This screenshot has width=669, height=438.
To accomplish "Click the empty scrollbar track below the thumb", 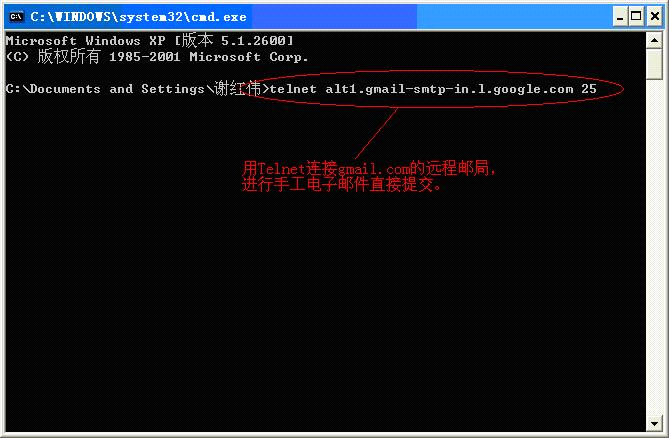I will click(x=654, y=247).
